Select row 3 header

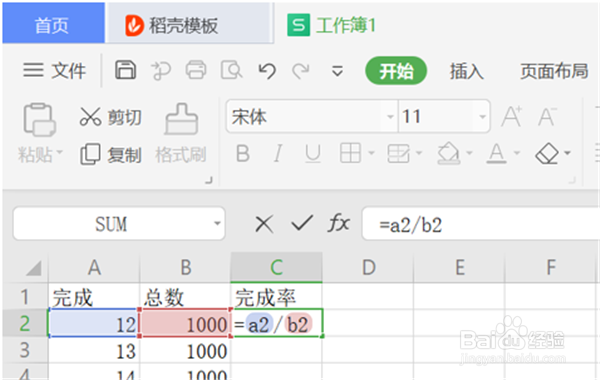click(25, 350)
